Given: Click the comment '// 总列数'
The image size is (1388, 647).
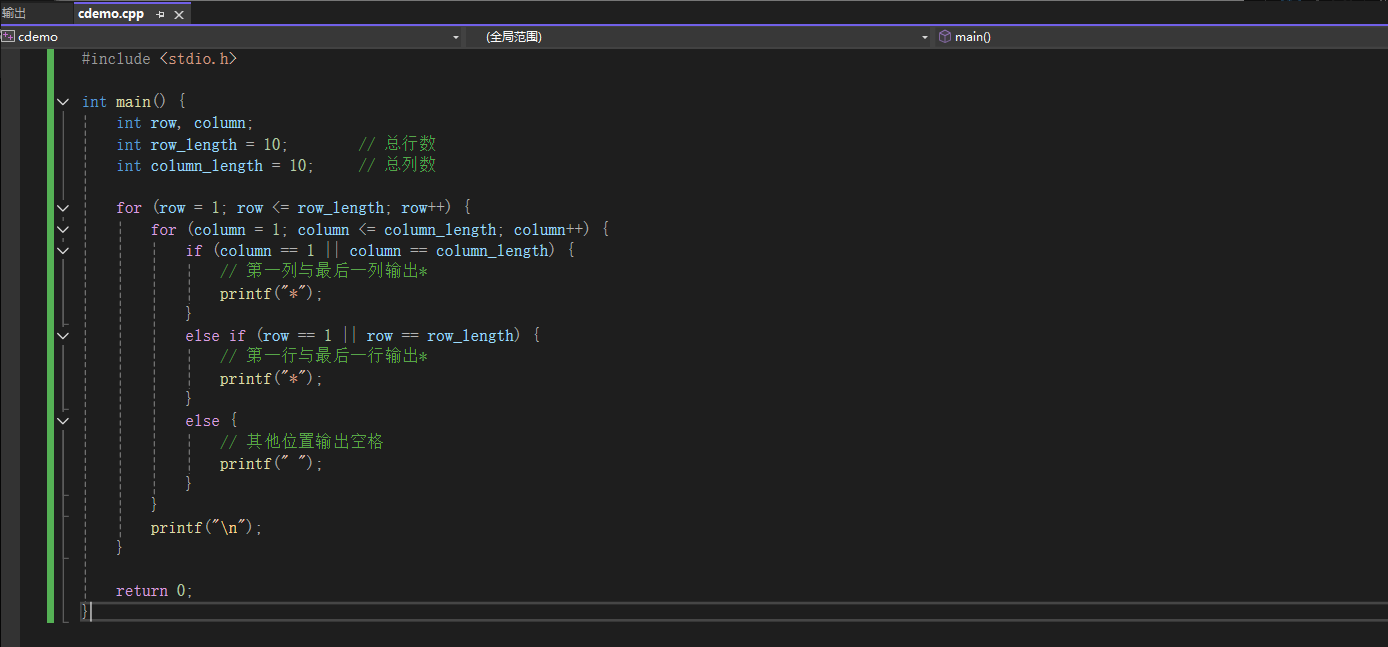Looking at the screenshot, I should coord(397,166).
